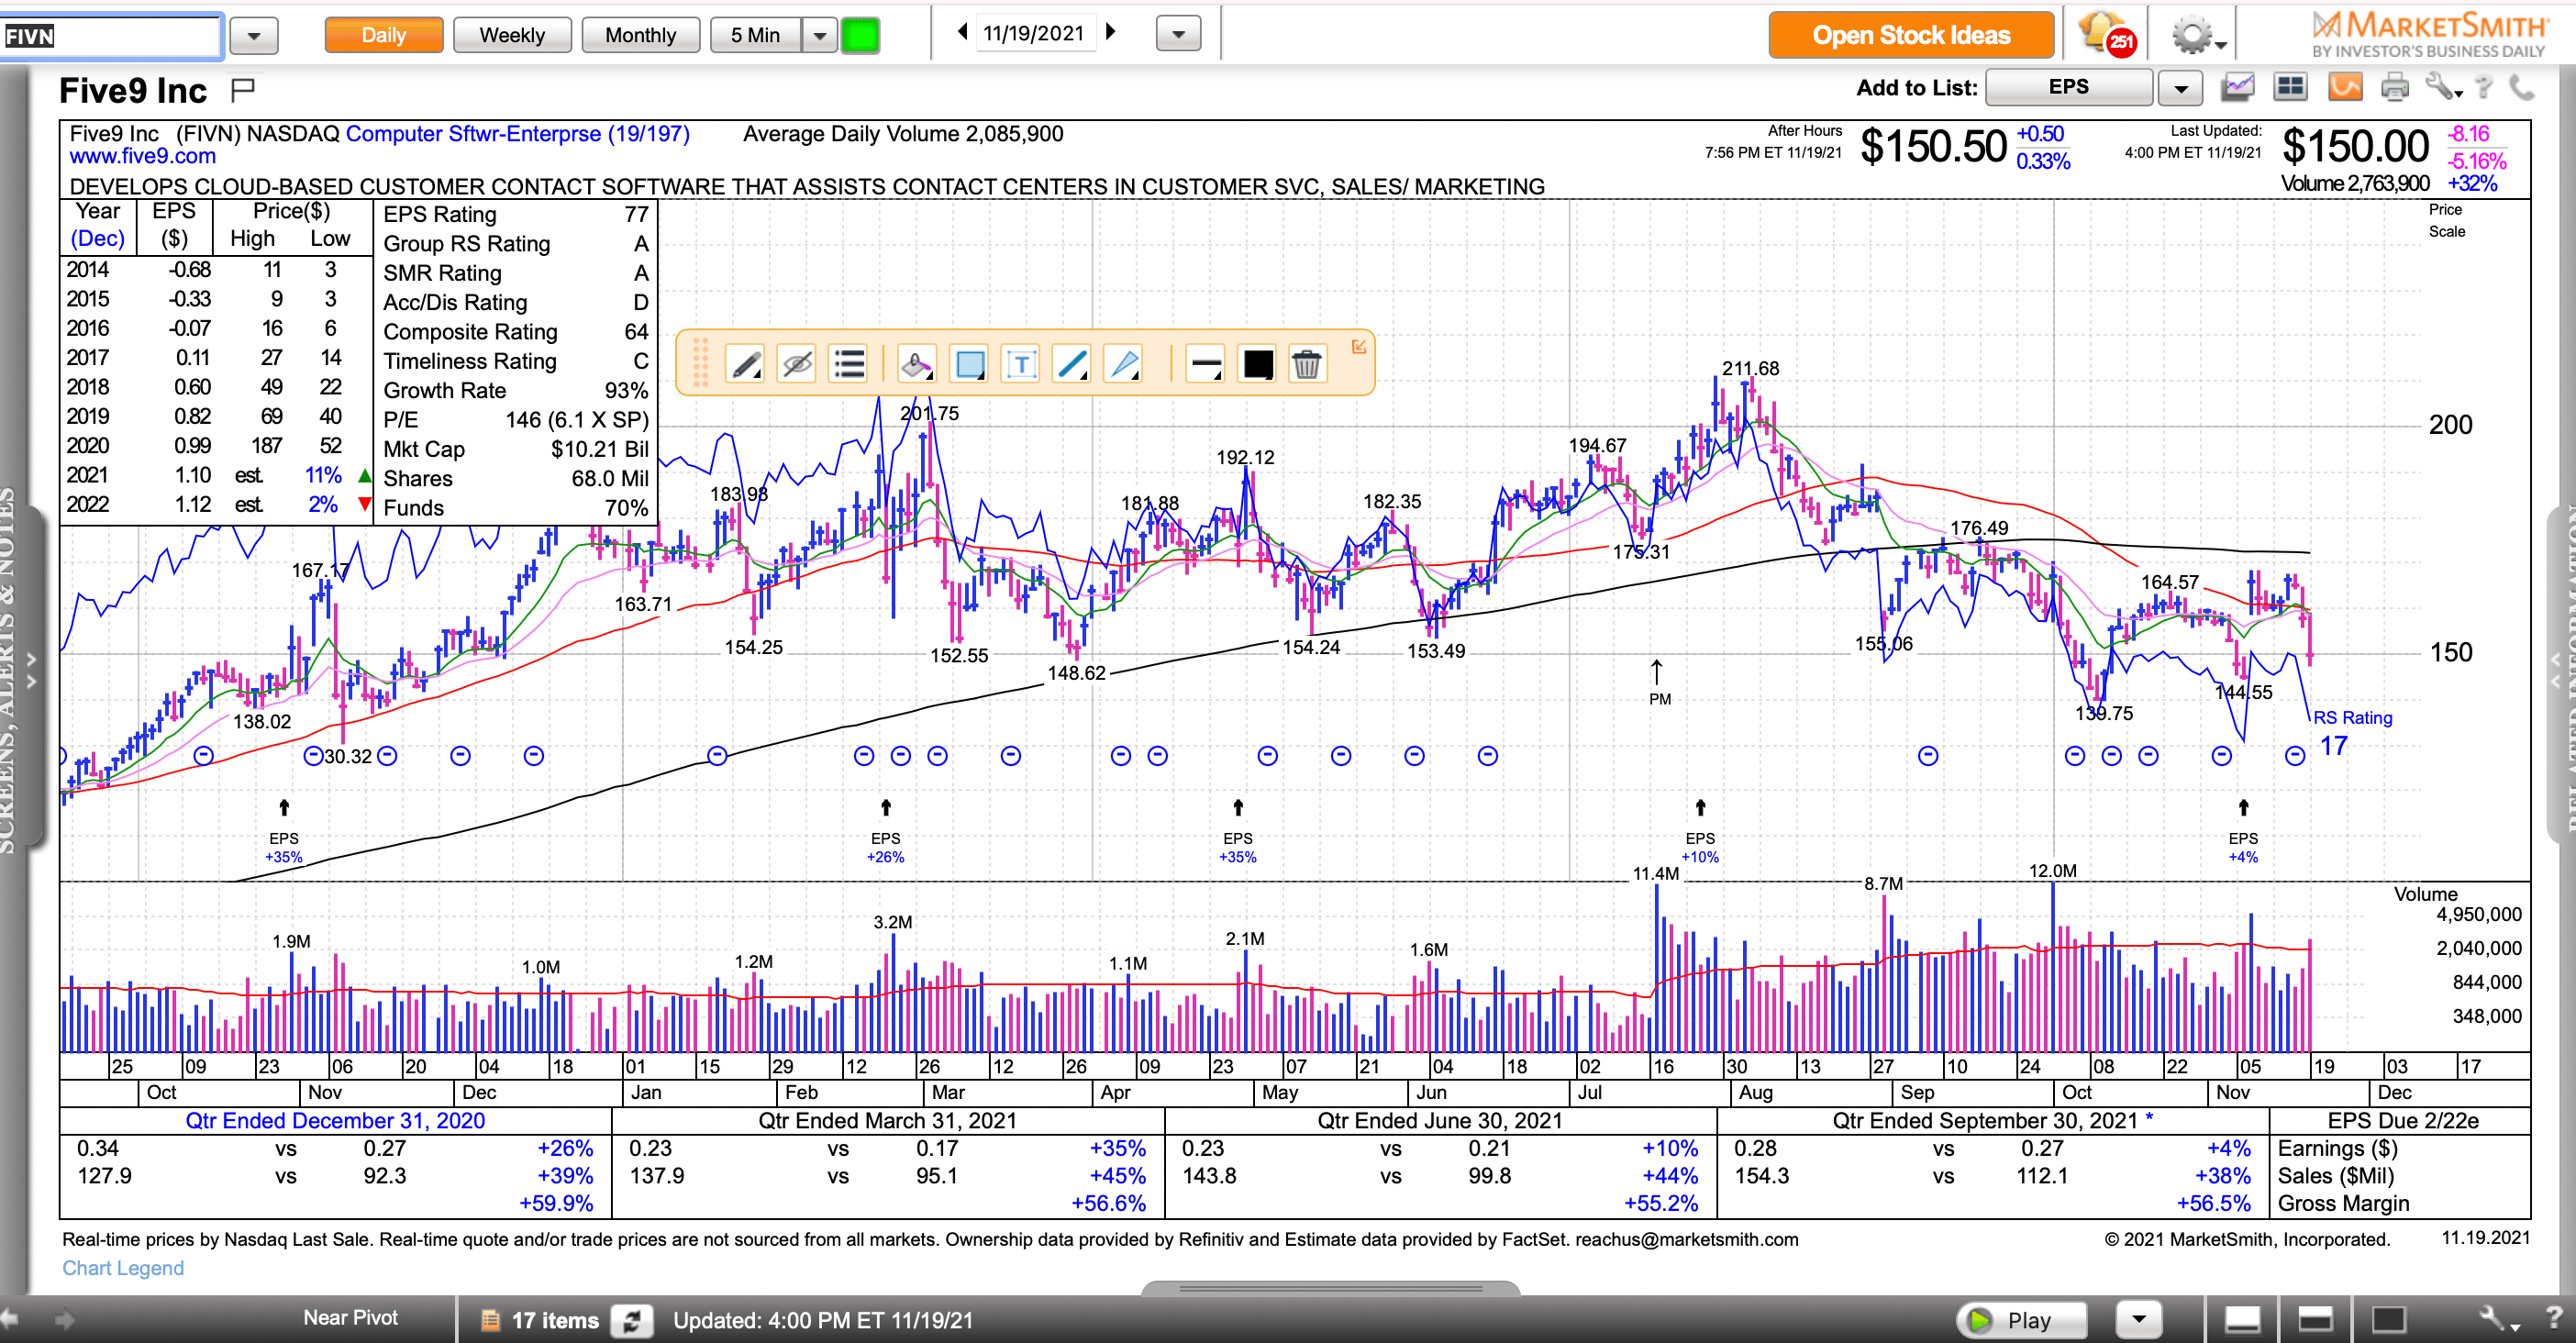2576x1343 pixels.
Task: Open the www.five9.com link
Action: [x=142, y=157]
